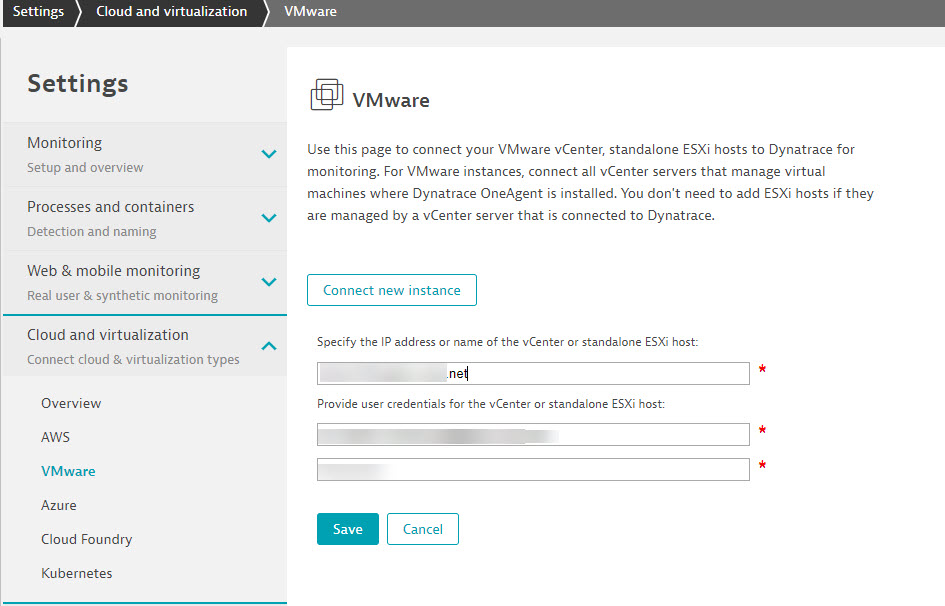This screenshot has width=945, height=606.
Task: Expand Web & mobile monitoring chevron
Action: (x=268, y=282)
